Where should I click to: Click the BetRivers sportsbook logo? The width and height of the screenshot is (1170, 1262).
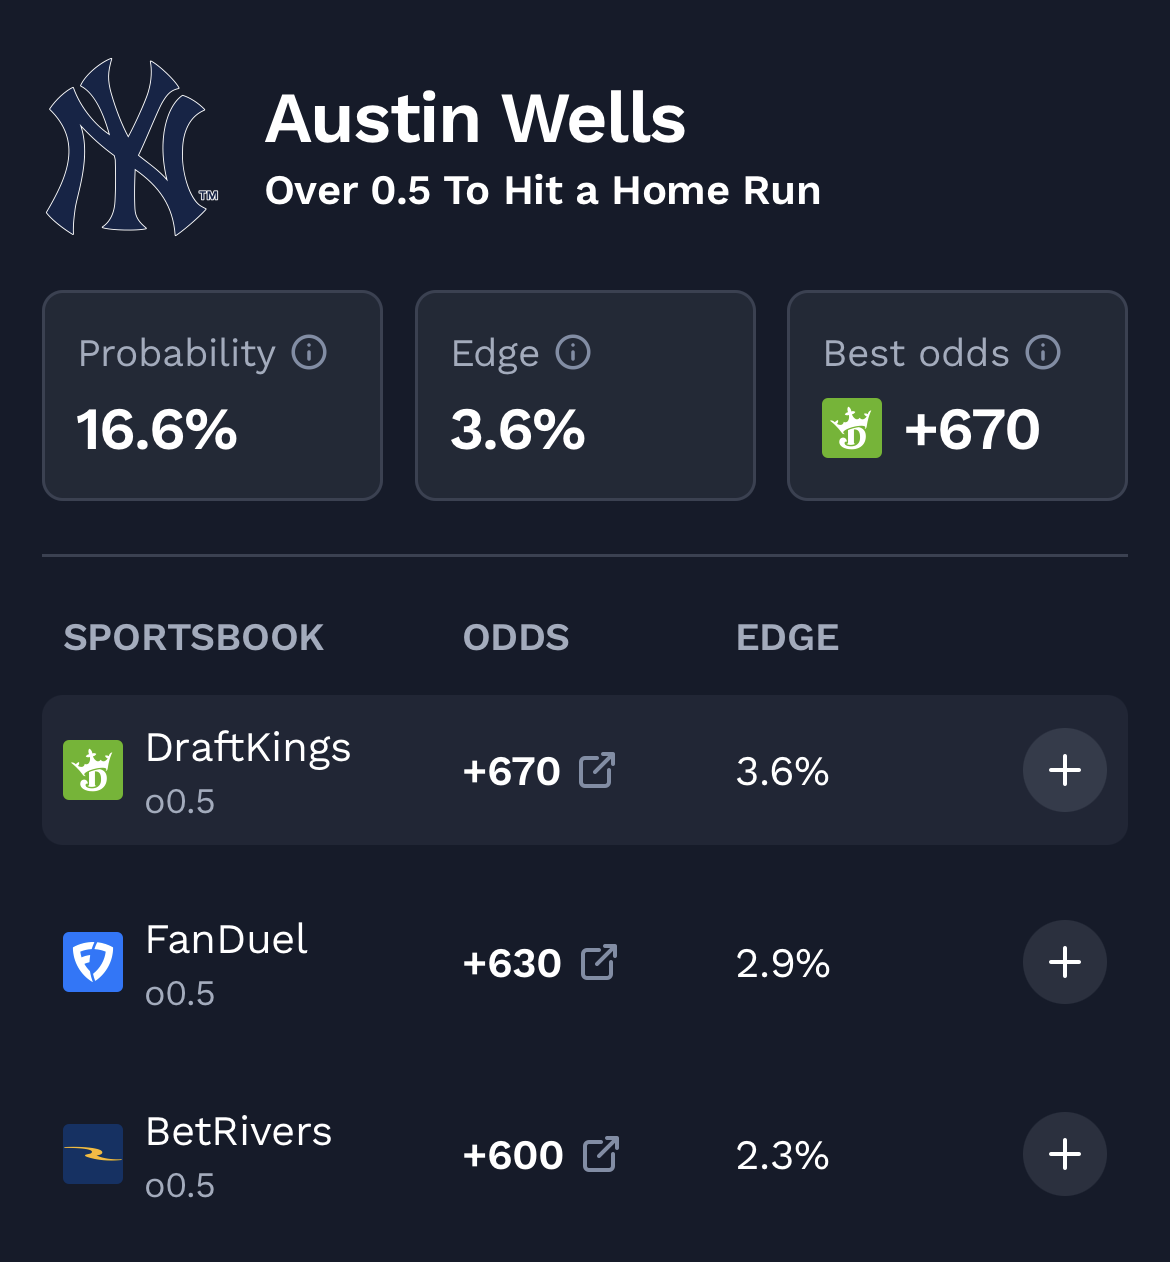pyautogui.click(x=93, y=1154)
